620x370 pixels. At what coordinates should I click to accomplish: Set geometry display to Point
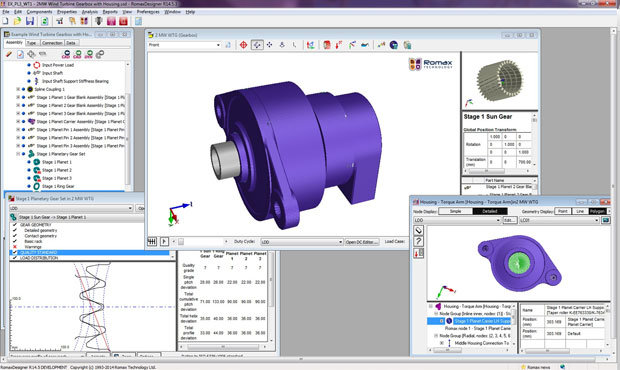coord(563,211)
